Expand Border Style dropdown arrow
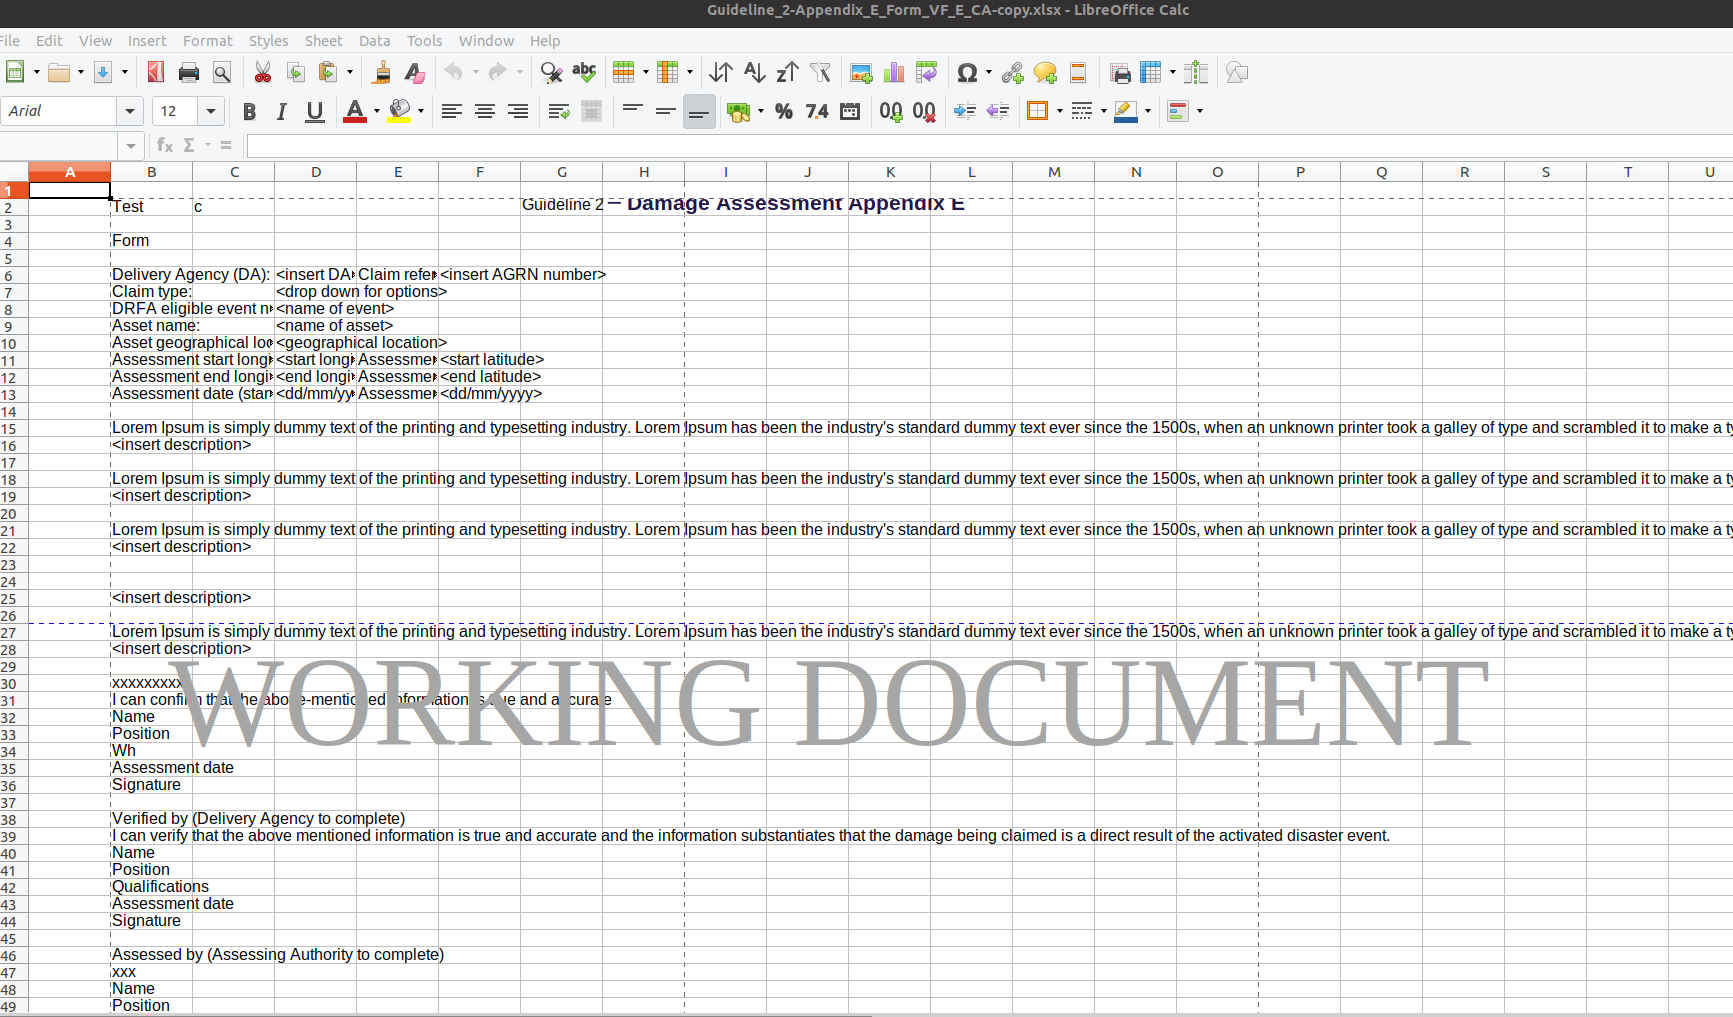 pyautogui.click(x=1104, y=111)
